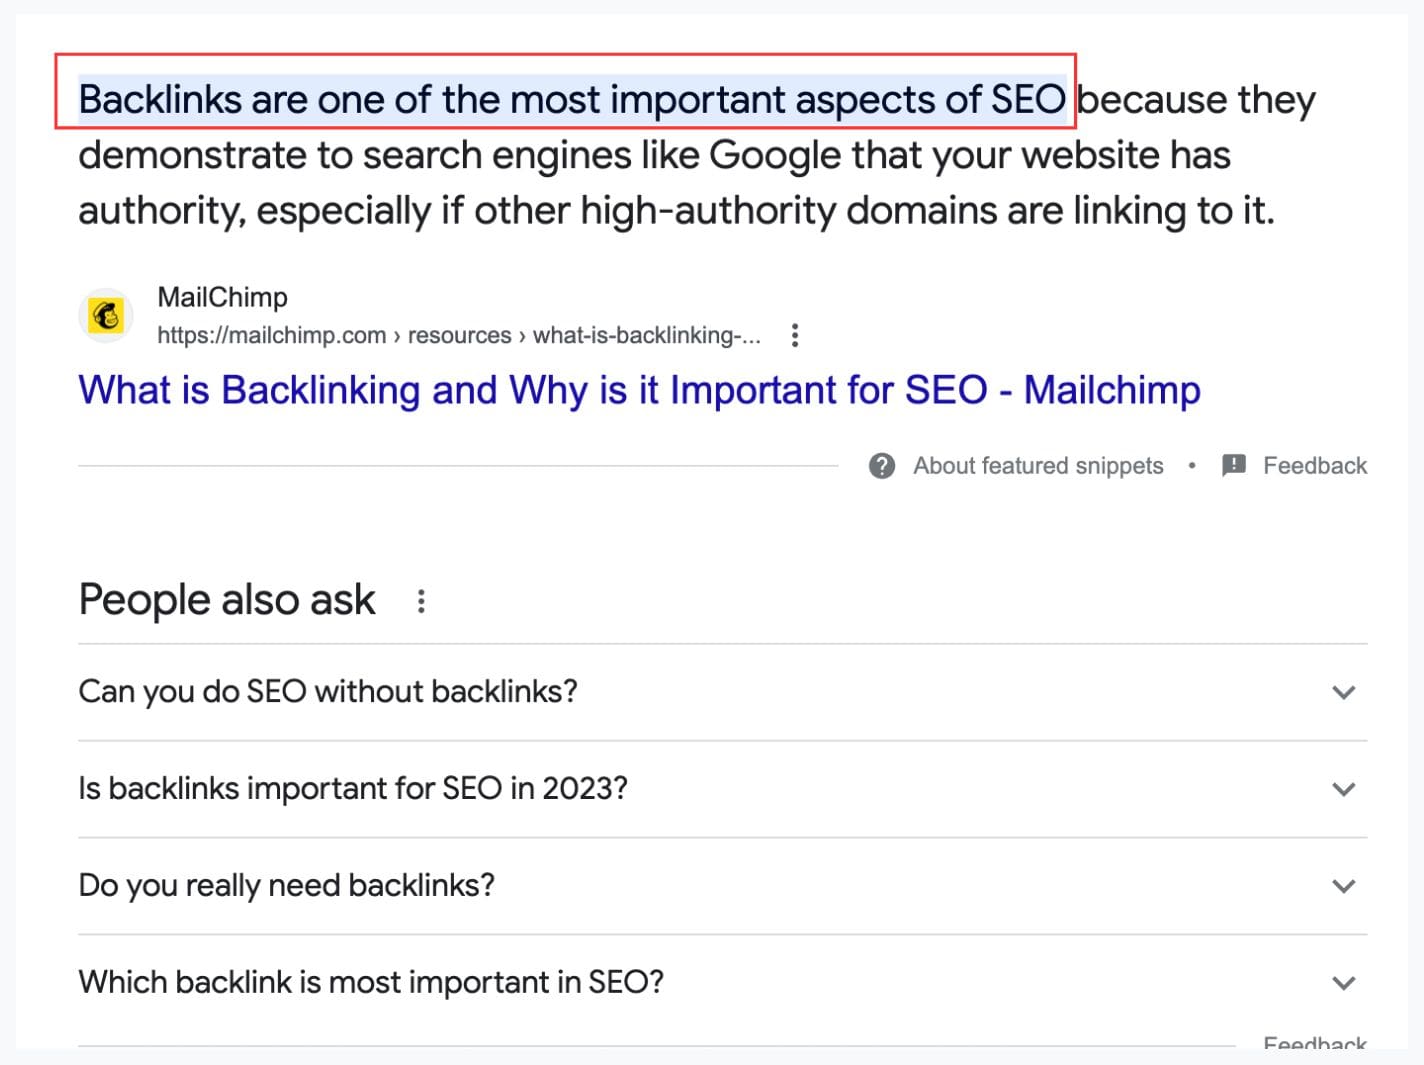1424x1065 pixels.
Task: Click the Mailchimp favicon logo
Action: click(106, 316)
